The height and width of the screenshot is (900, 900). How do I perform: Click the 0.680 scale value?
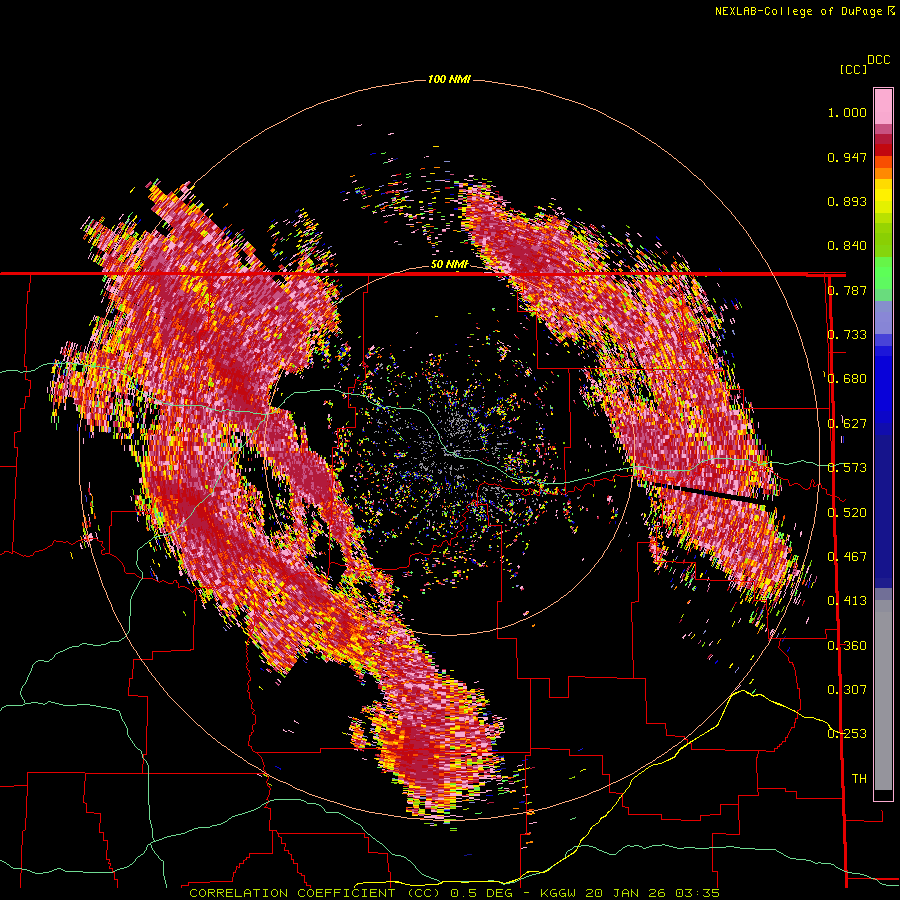pyautogui.click(x=847, y=379)
